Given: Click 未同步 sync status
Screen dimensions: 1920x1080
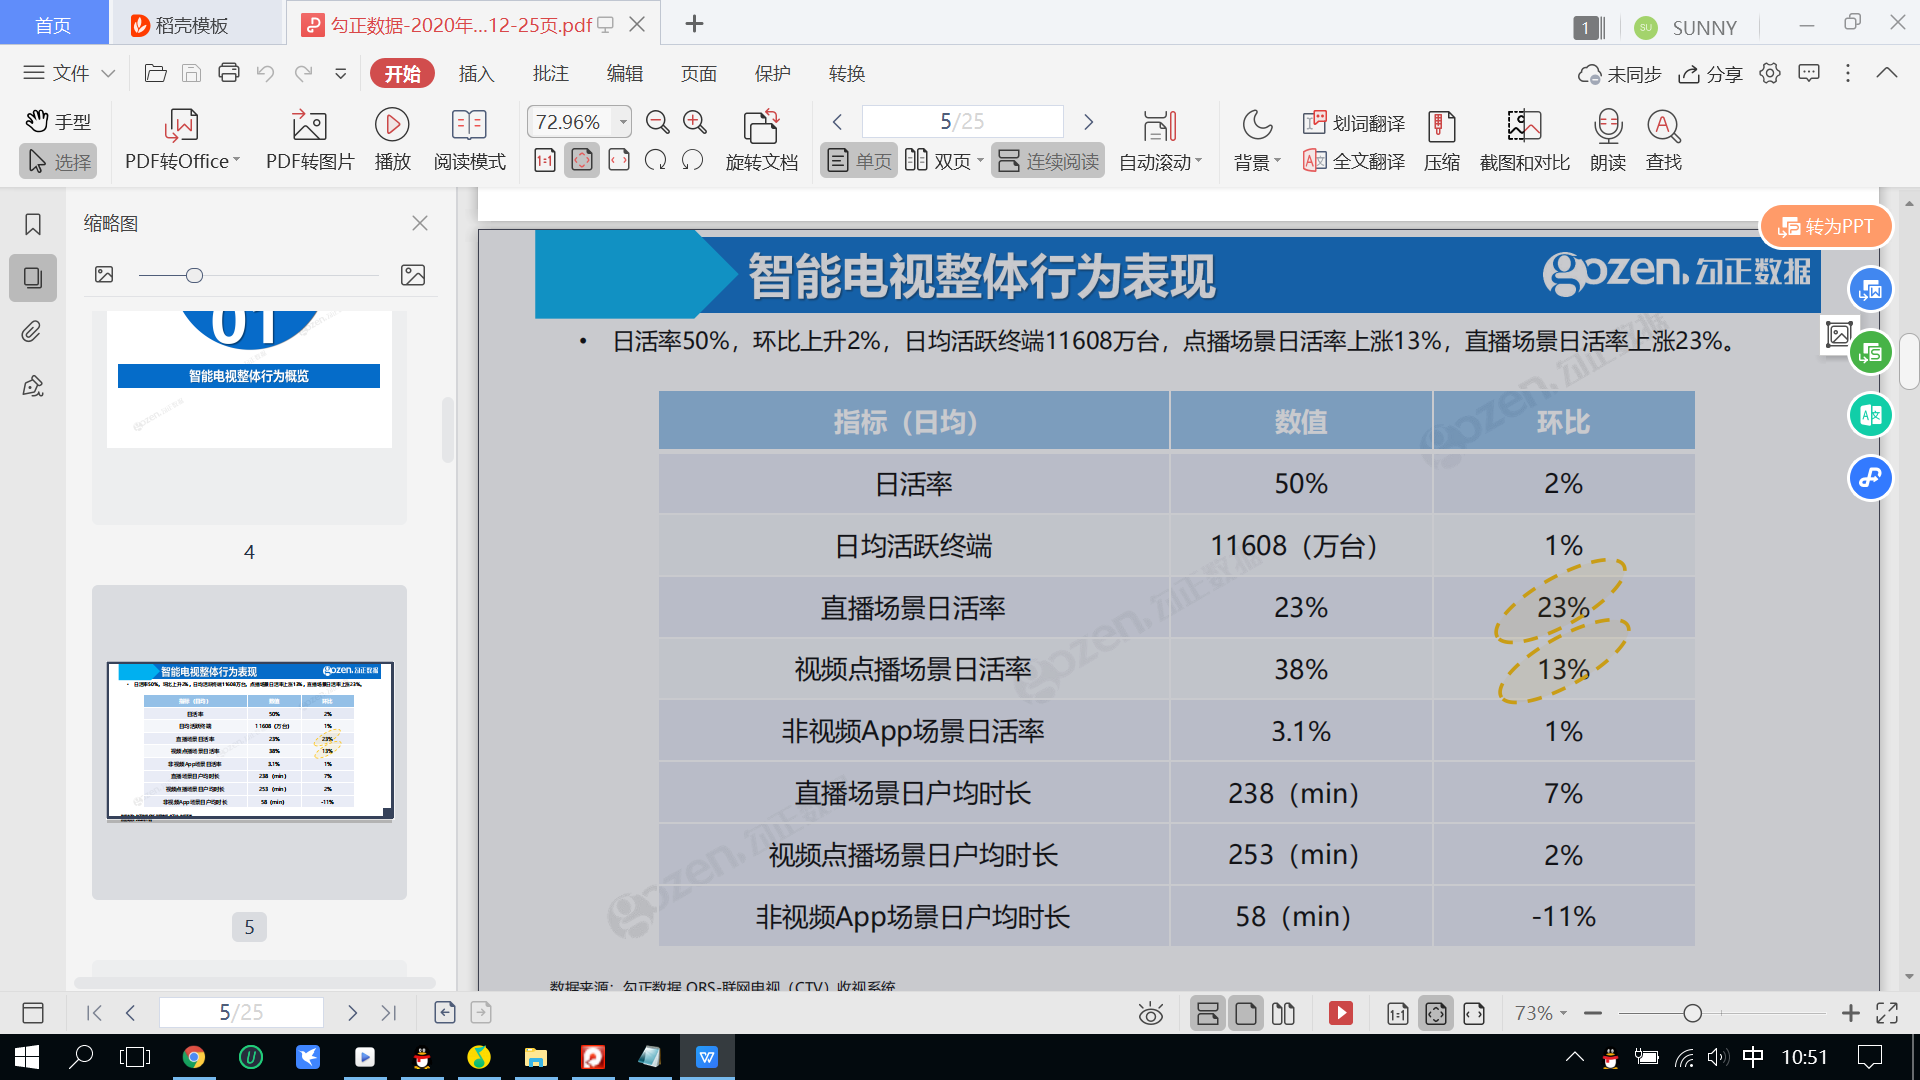Looking at the screenshot, I should pyautogui.click(x=1619, y=73).
